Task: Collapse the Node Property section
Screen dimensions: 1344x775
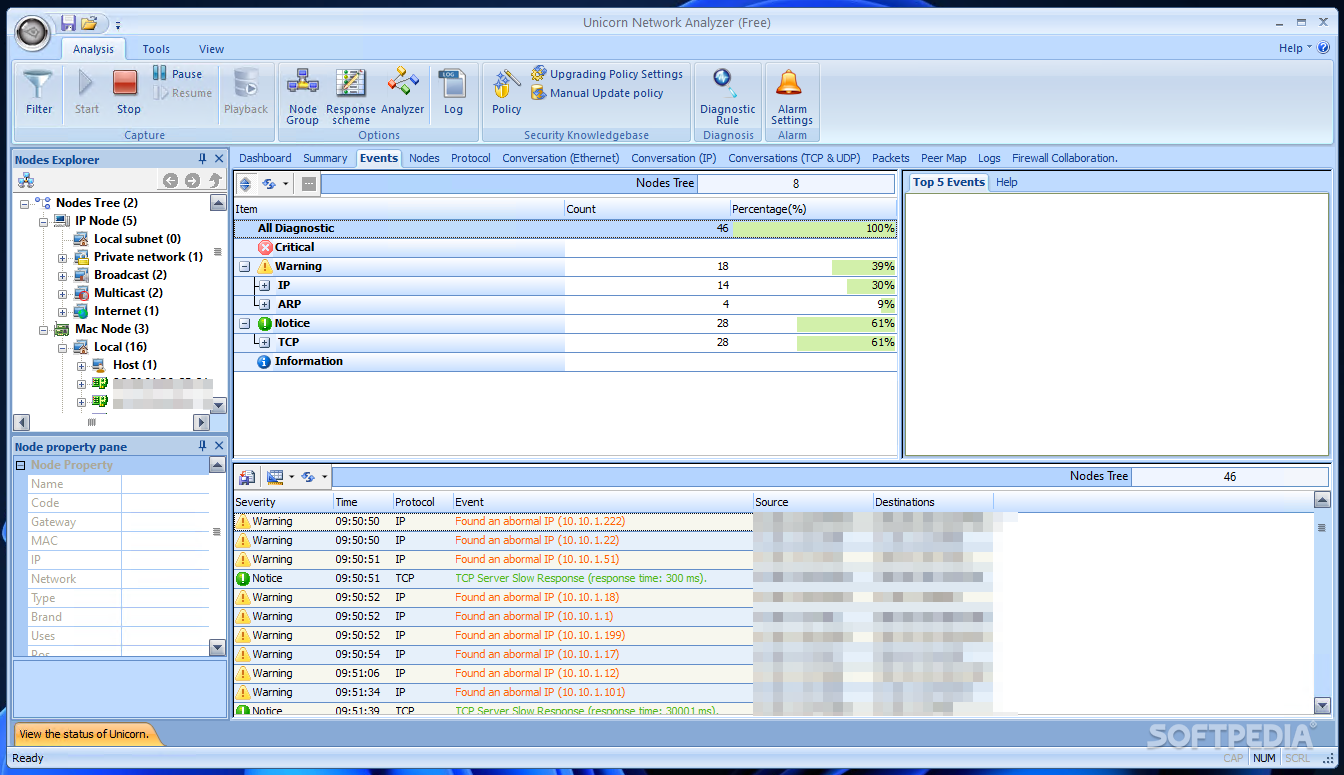Action: 20,465
